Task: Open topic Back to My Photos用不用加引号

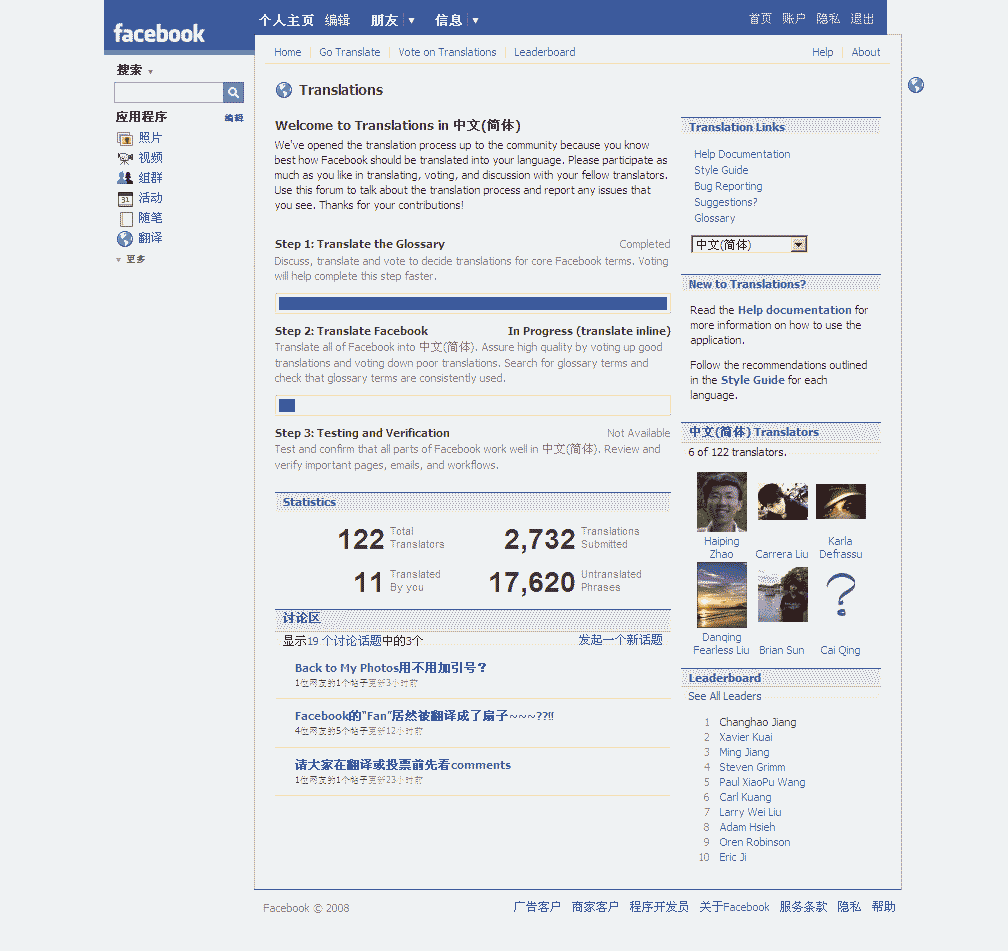Action: click(x=391, y=668)
